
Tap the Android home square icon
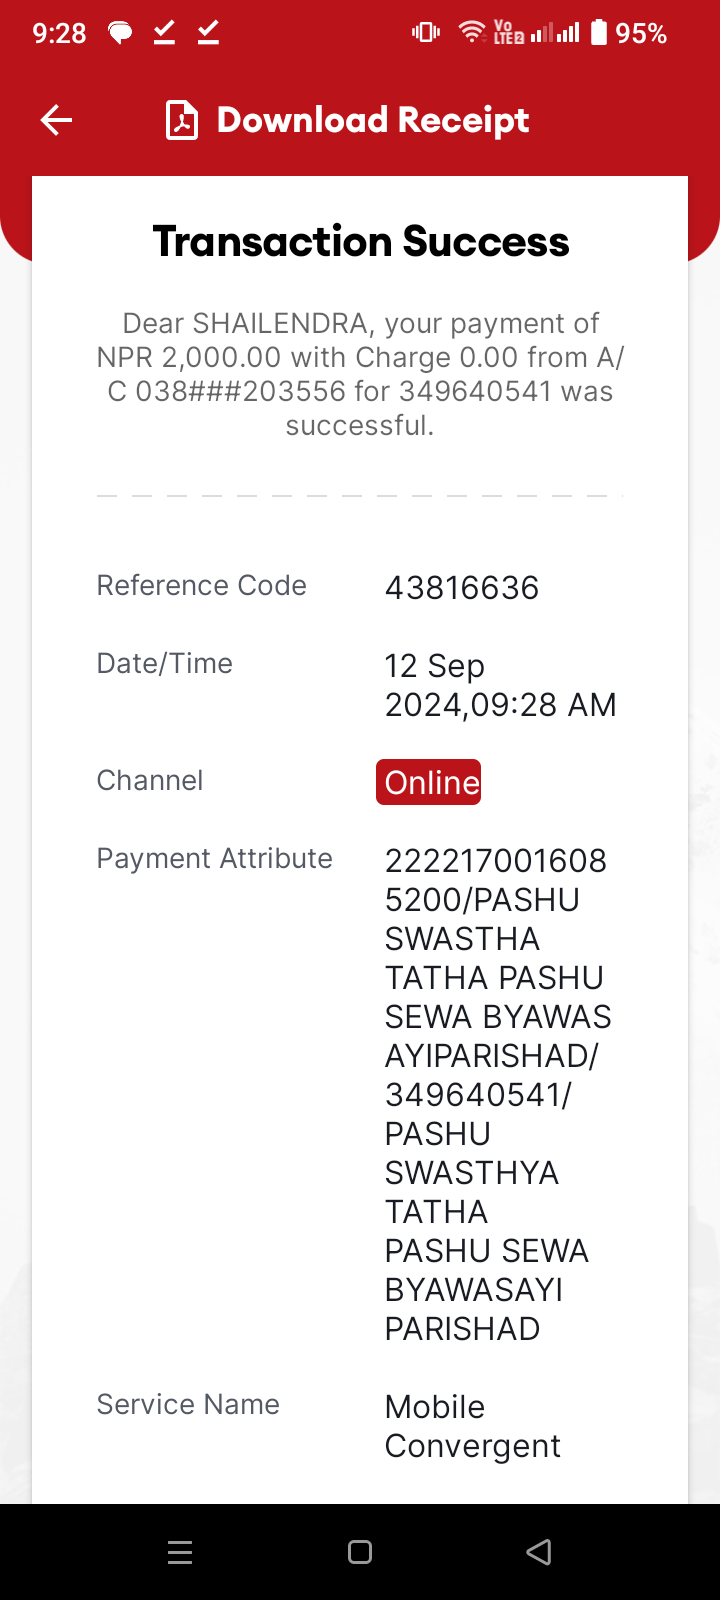tap(360, 1552)
